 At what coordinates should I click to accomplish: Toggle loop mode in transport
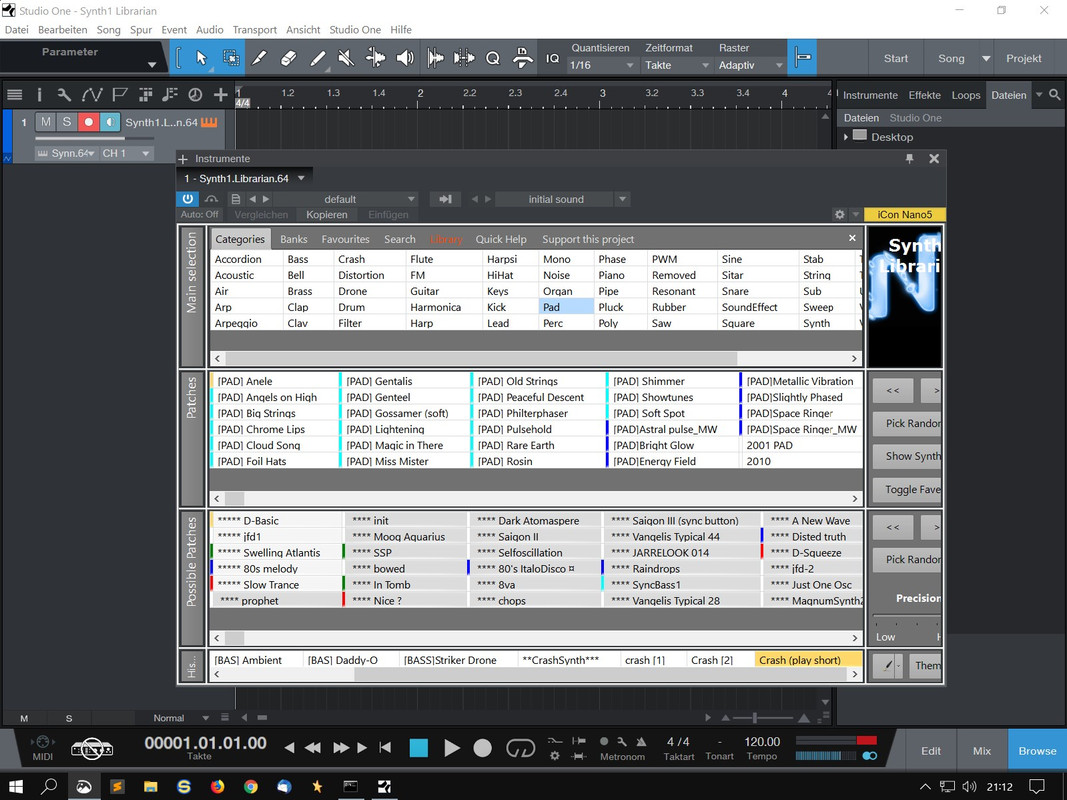tap(521, 748)
